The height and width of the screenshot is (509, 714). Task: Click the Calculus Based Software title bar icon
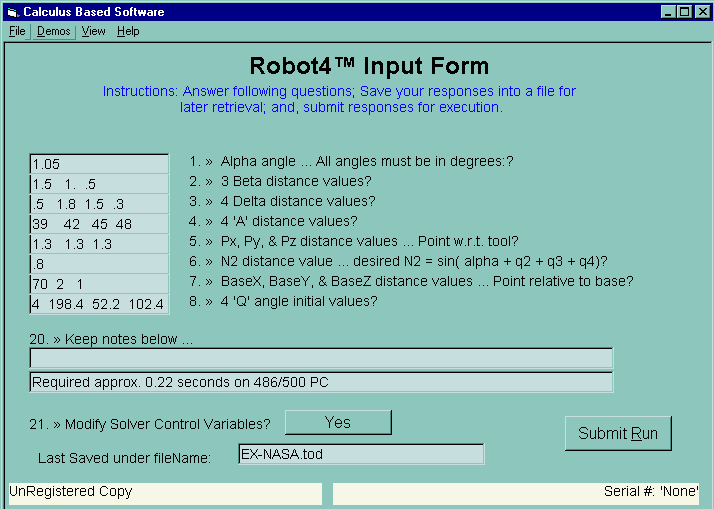12,11
